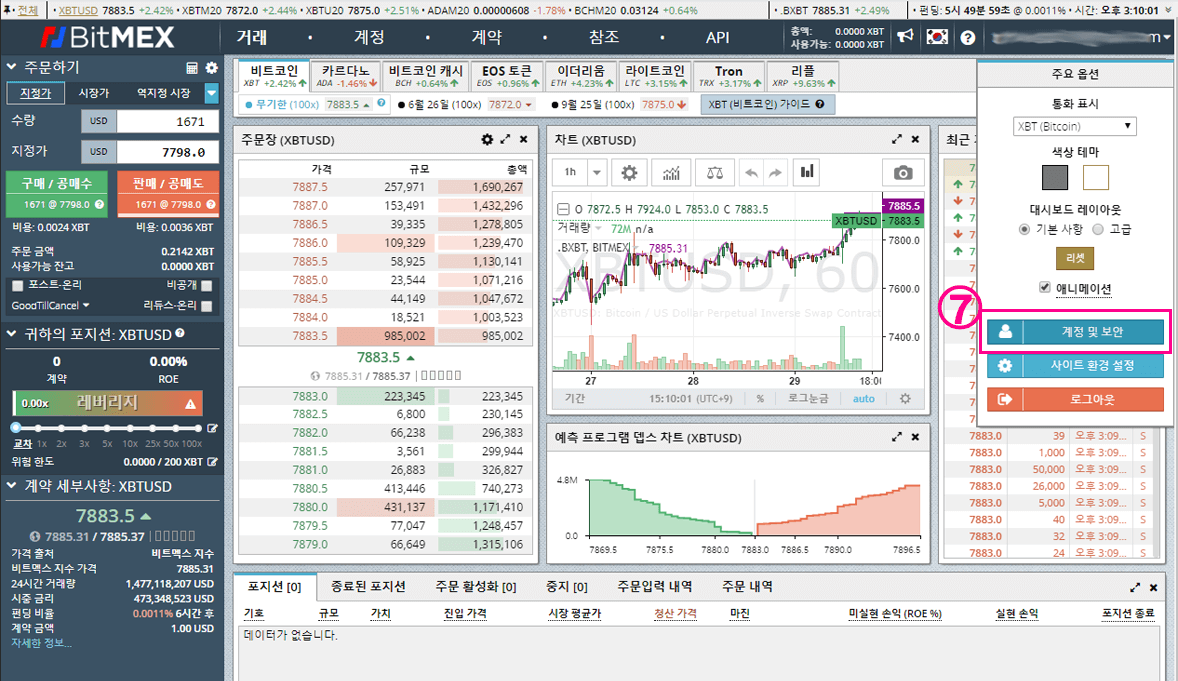Show help for XBTUSD position heading

180,333
